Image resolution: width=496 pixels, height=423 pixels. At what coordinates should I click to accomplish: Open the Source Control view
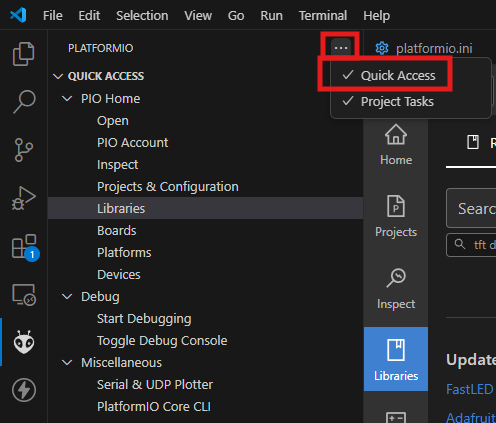coord(24,150)
